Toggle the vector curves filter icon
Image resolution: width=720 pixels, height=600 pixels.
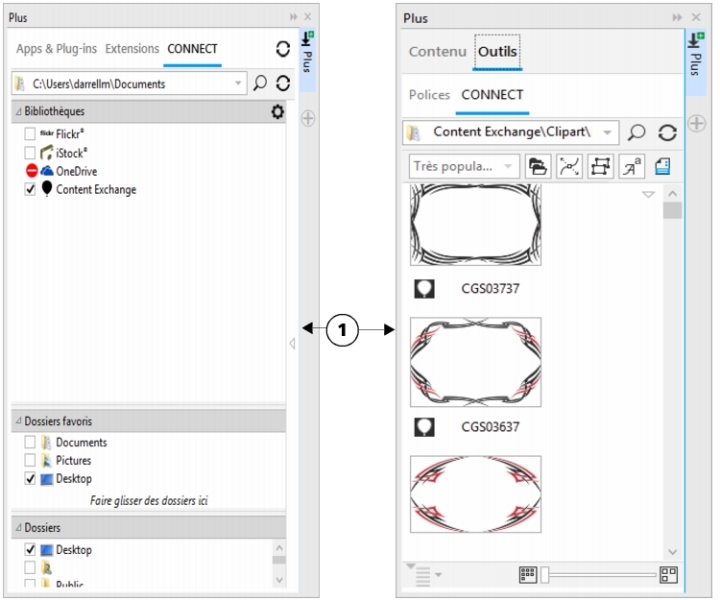[569, 166]
